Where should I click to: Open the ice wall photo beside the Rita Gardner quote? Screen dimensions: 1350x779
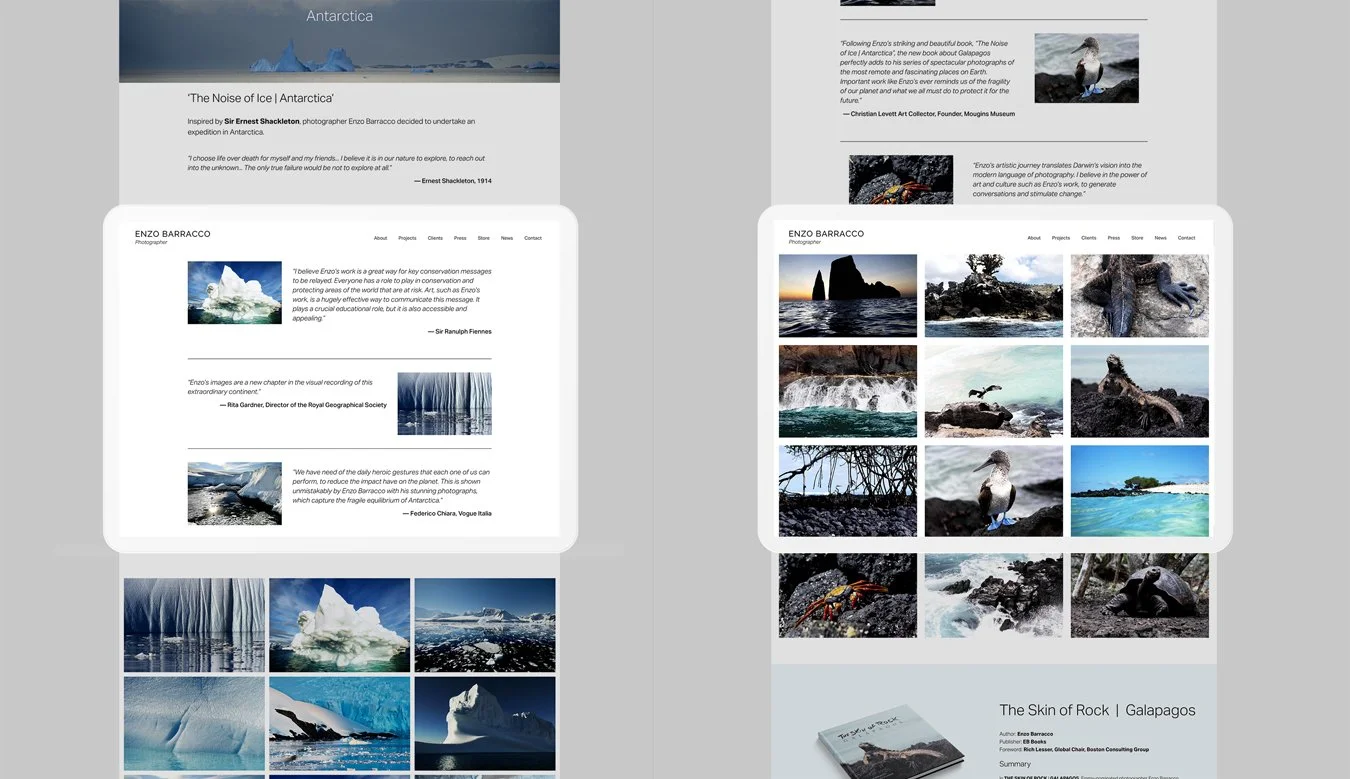click(x=444, y=403)
